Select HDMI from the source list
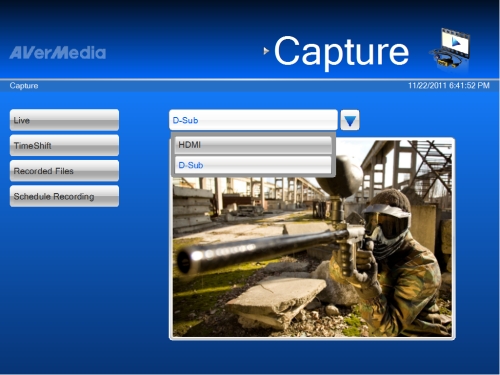500x375 pixels. point(253,145)
